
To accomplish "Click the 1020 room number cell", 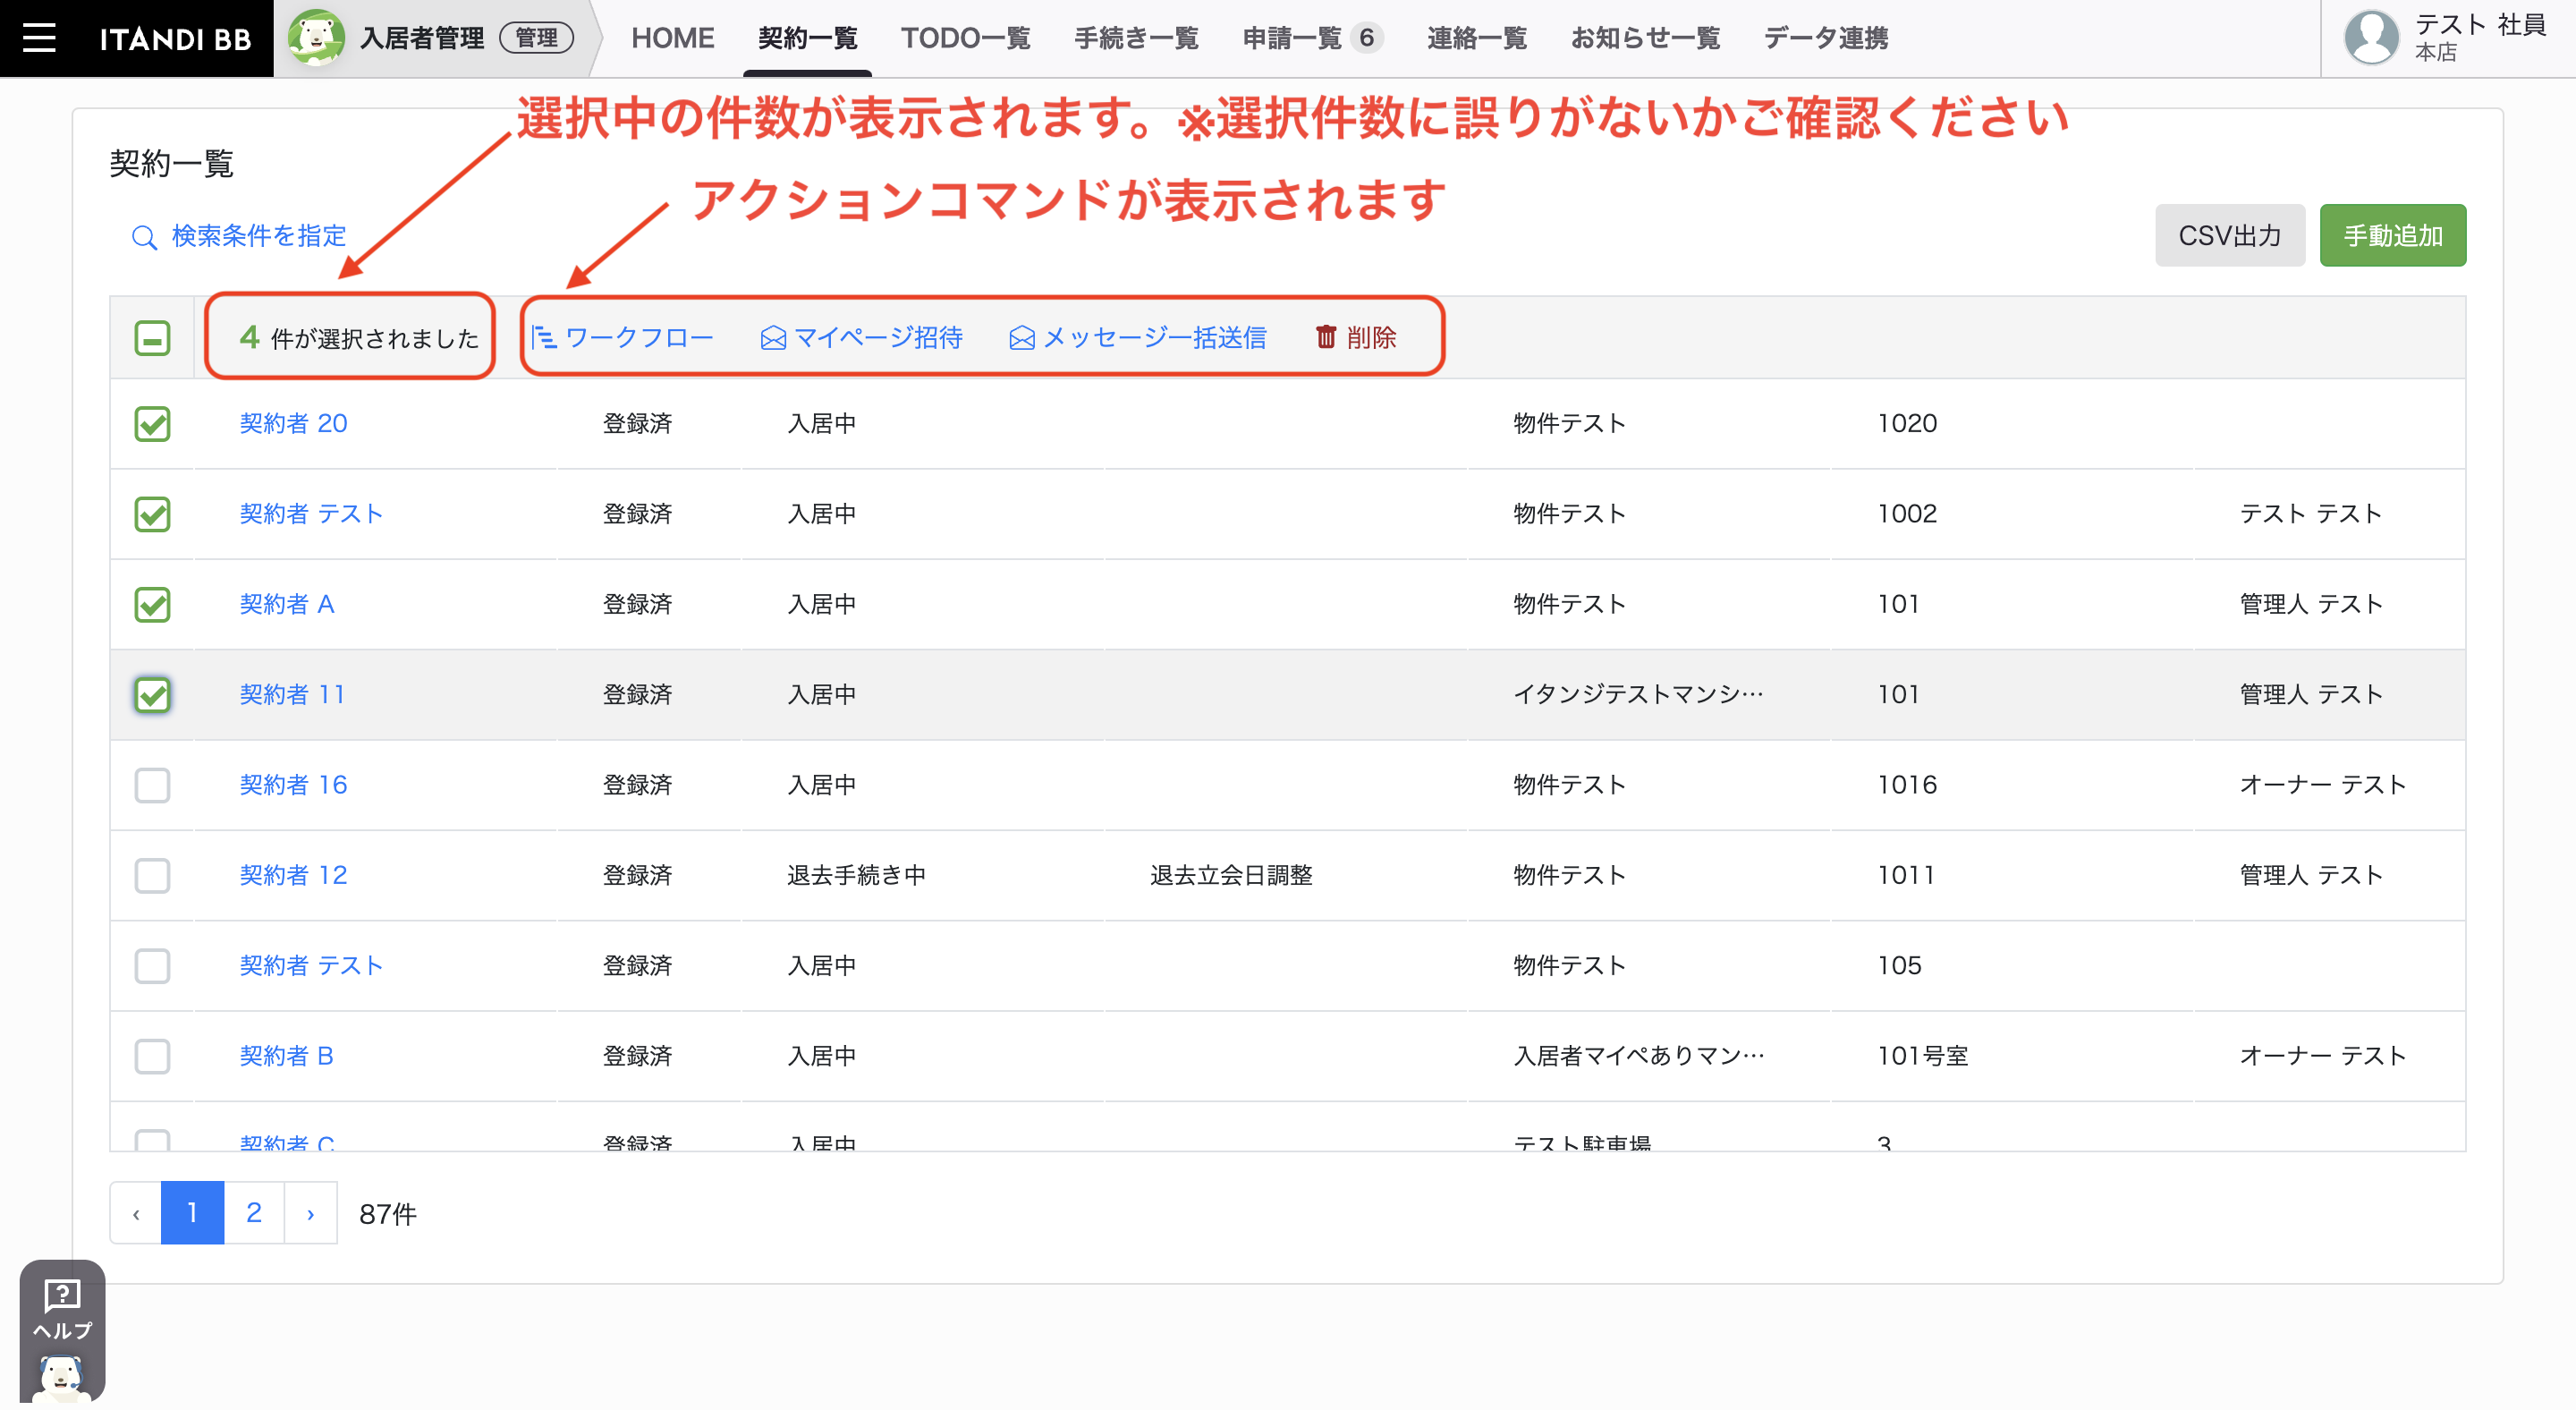I will point(1907,423).
